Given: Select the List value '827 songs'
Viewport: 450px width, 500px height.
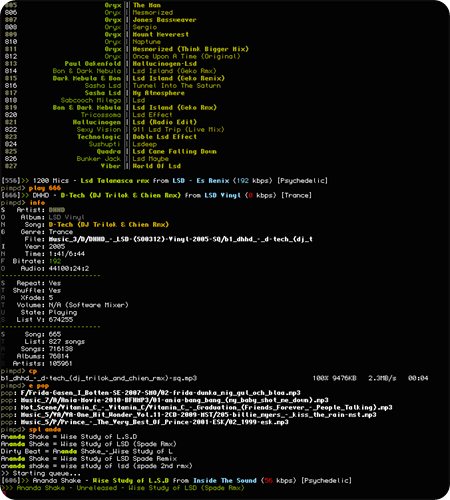Looking at the screenshot, I should [67, 342].
